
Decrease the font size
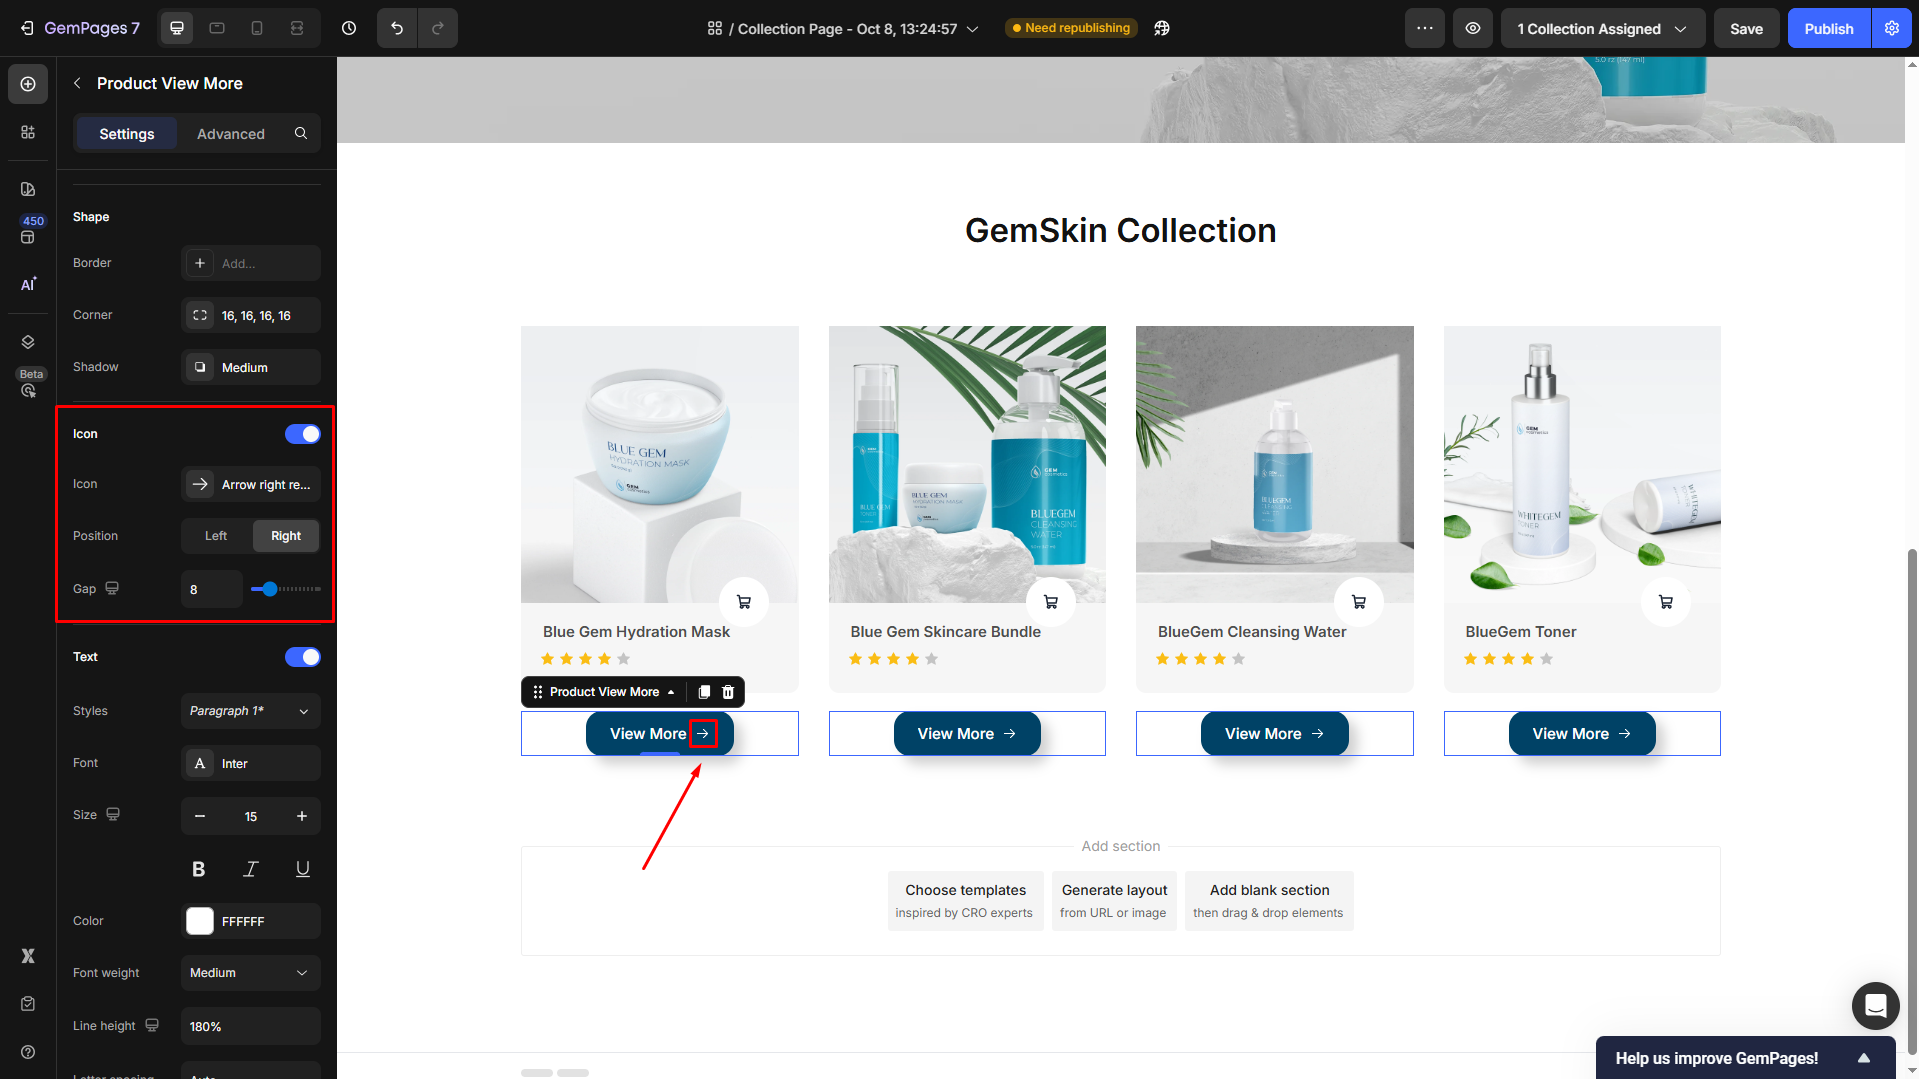pos(200,816)
